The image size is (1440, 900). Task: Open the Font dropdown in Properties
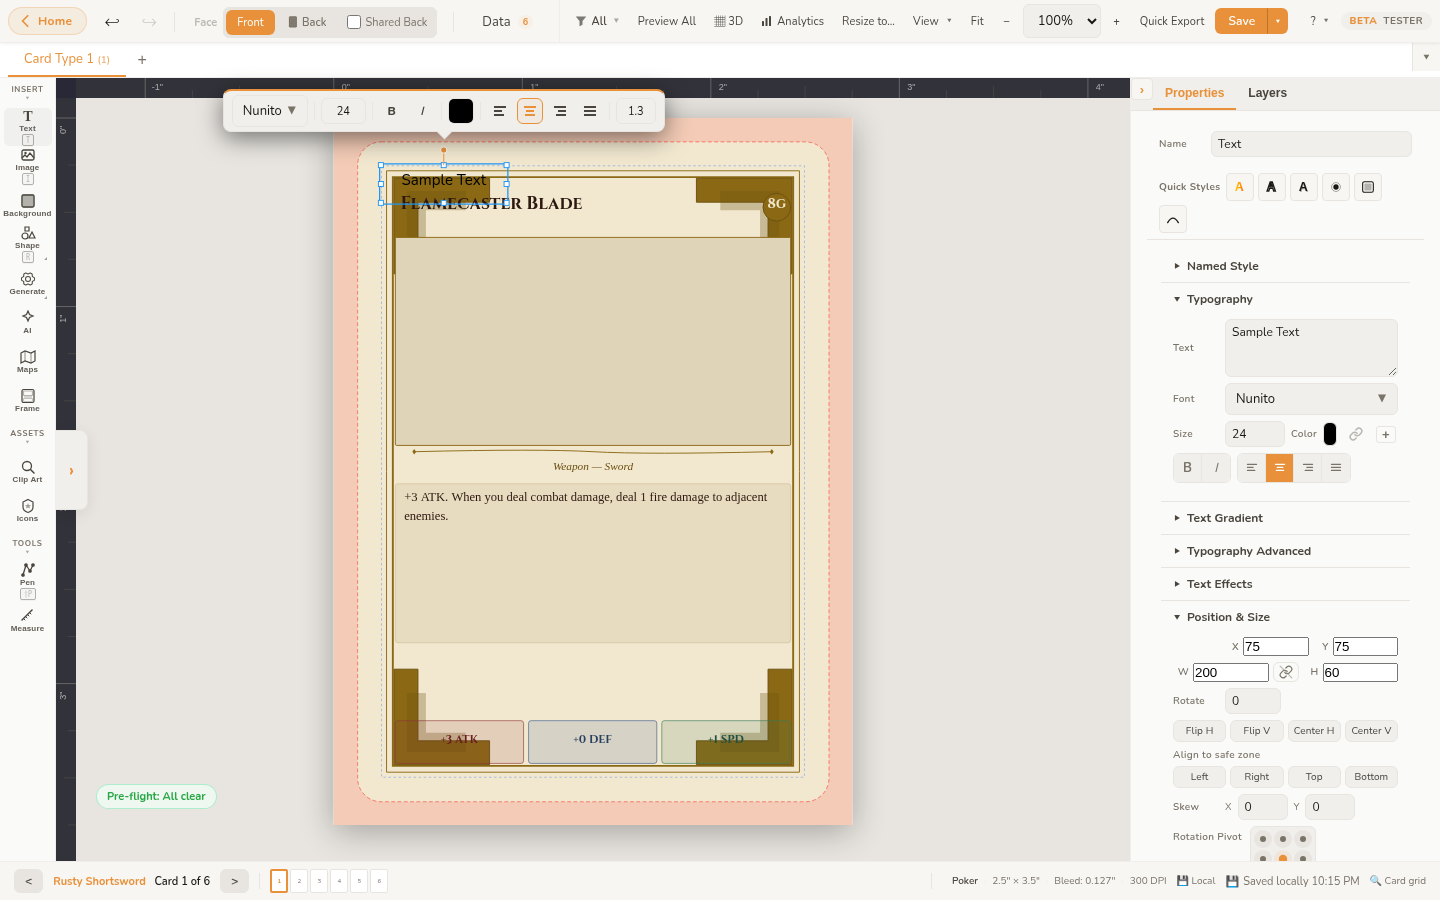tap(1311, 399)
